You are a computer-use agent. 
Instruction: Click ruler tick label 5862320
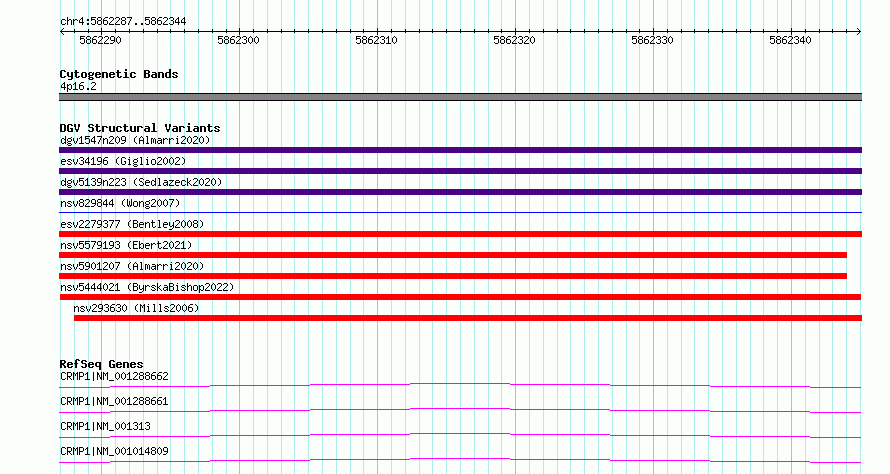(514, 40)
